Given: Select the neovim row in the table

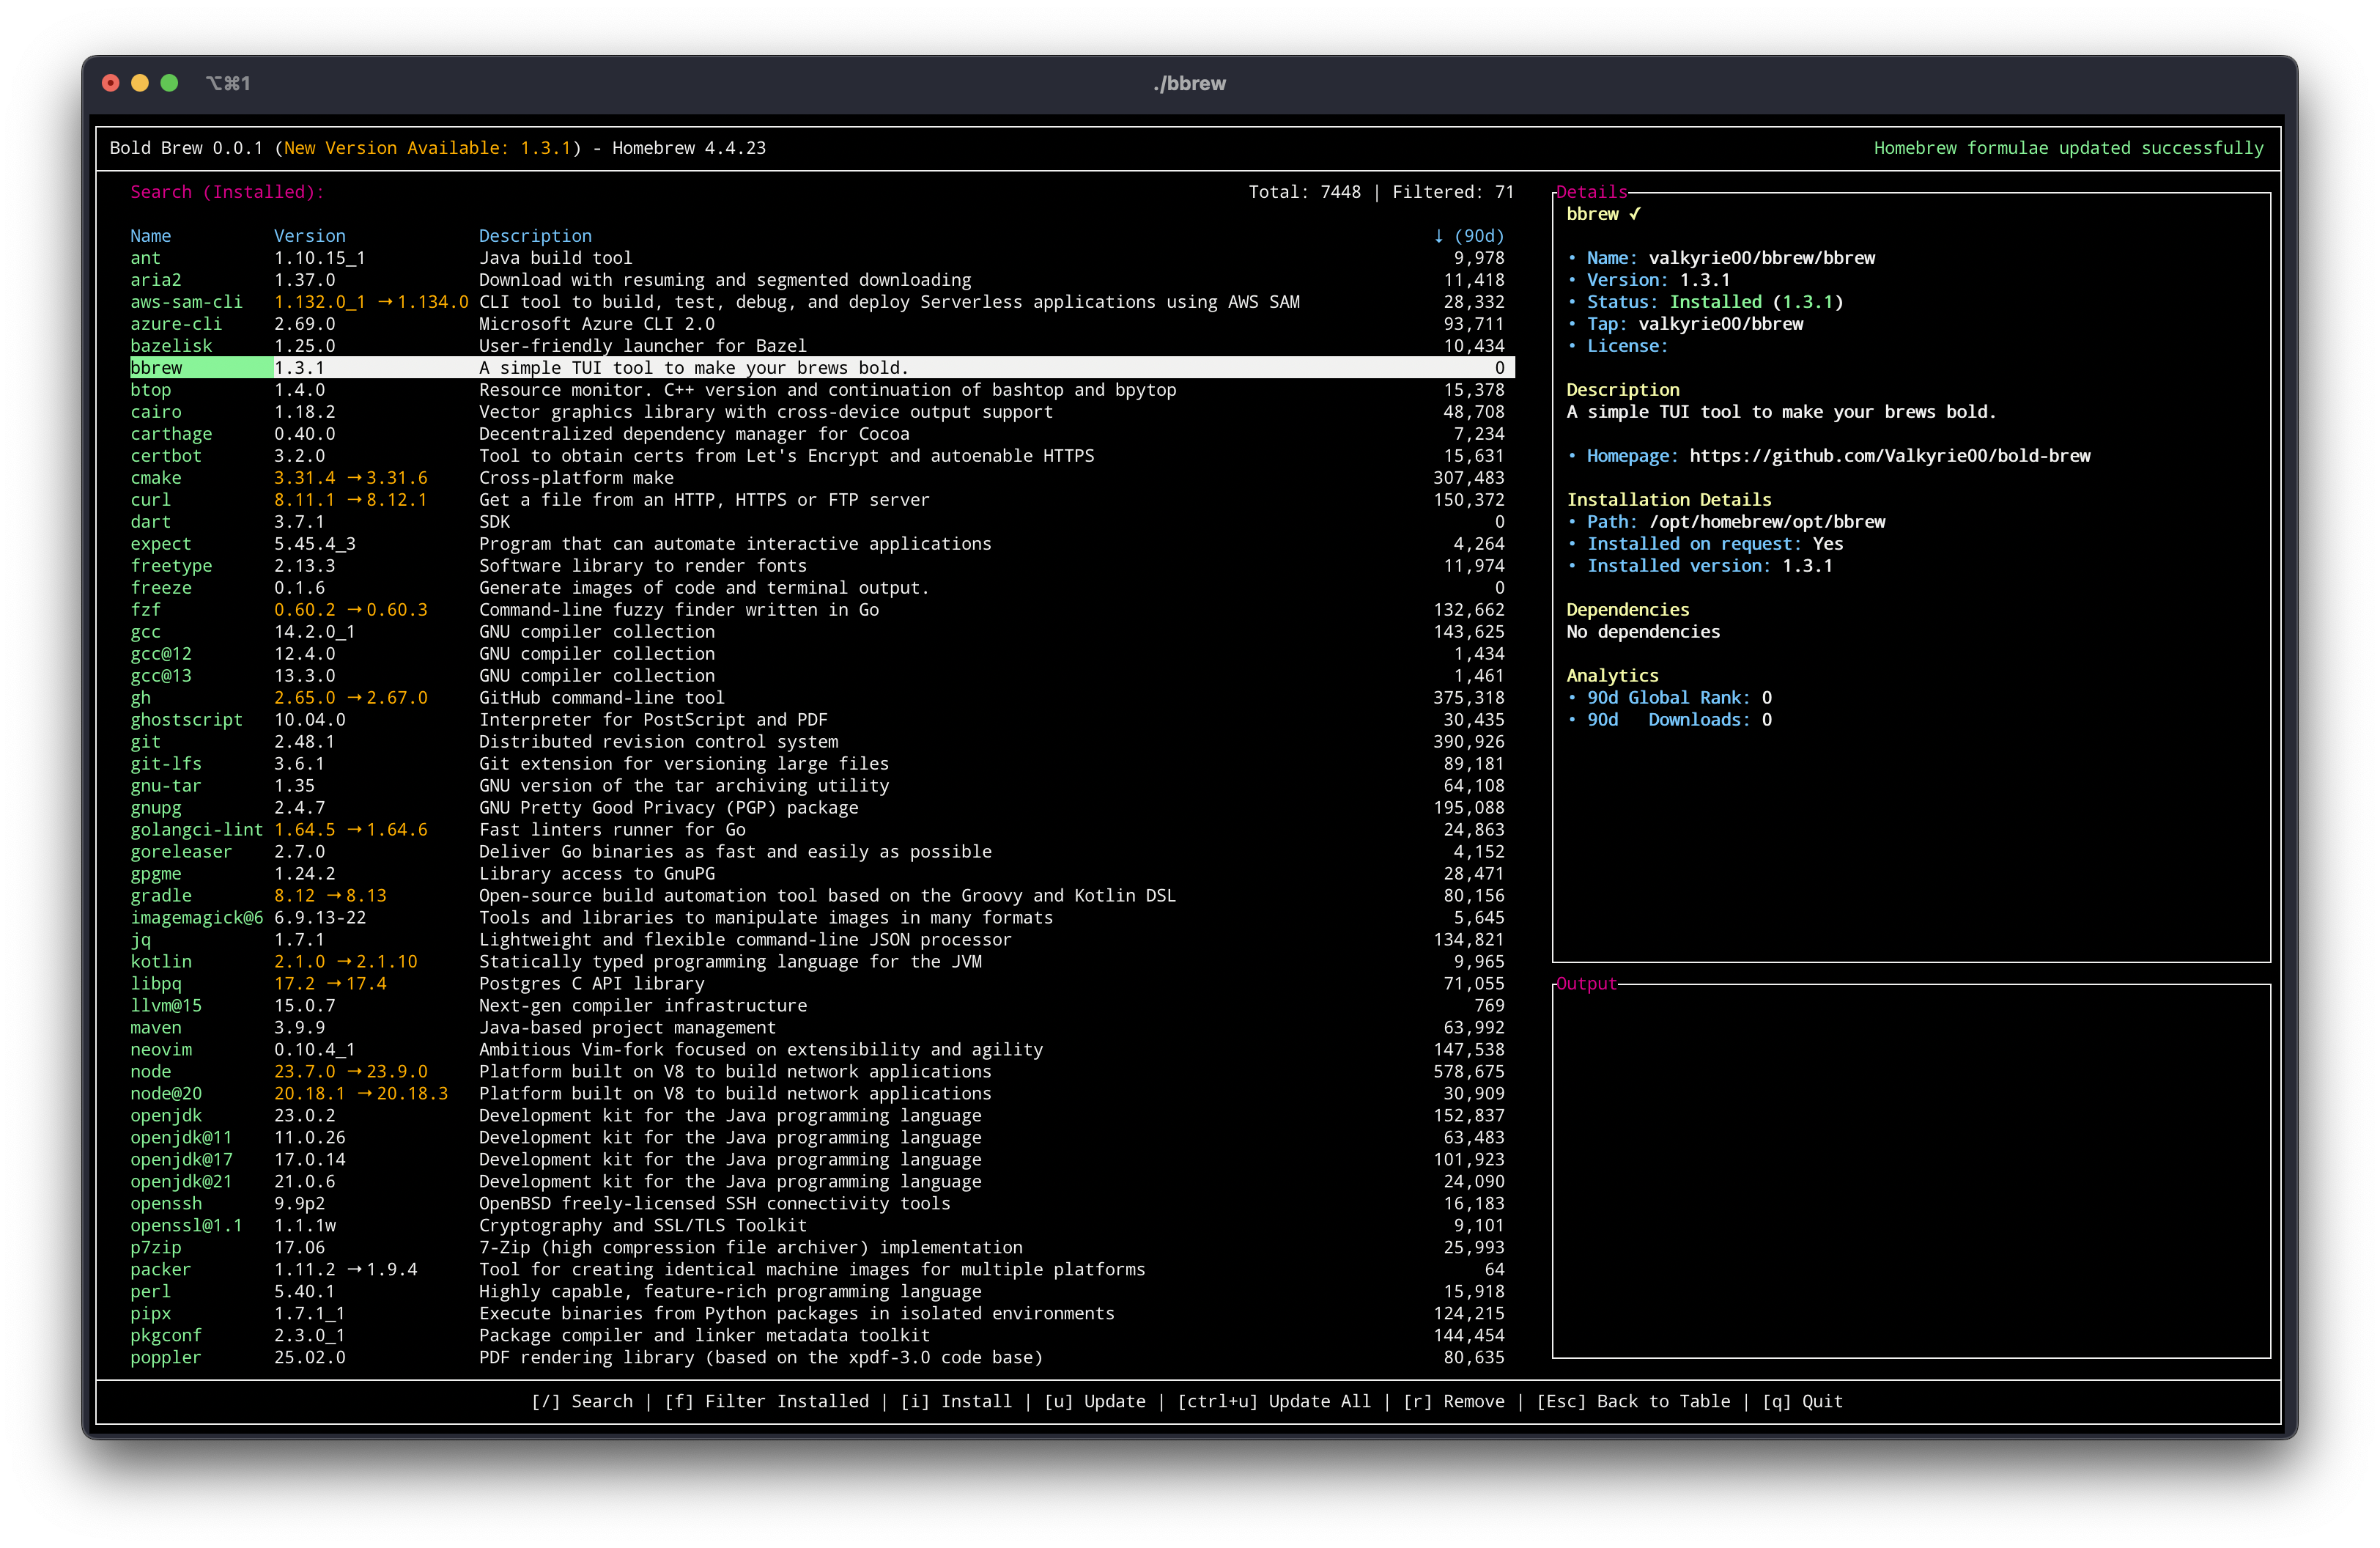Looking at the screenshot, I should [x=161, y=1050].
